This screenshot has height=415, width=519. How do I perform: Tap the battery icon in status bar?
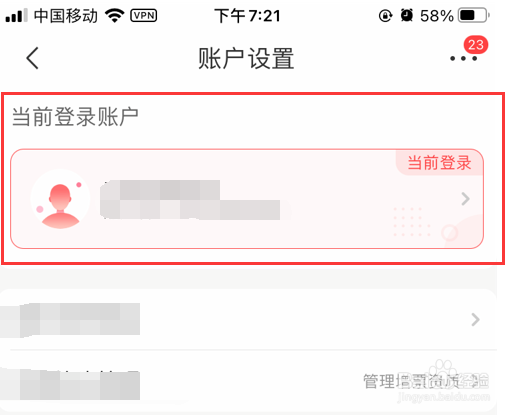coord(473,15)
